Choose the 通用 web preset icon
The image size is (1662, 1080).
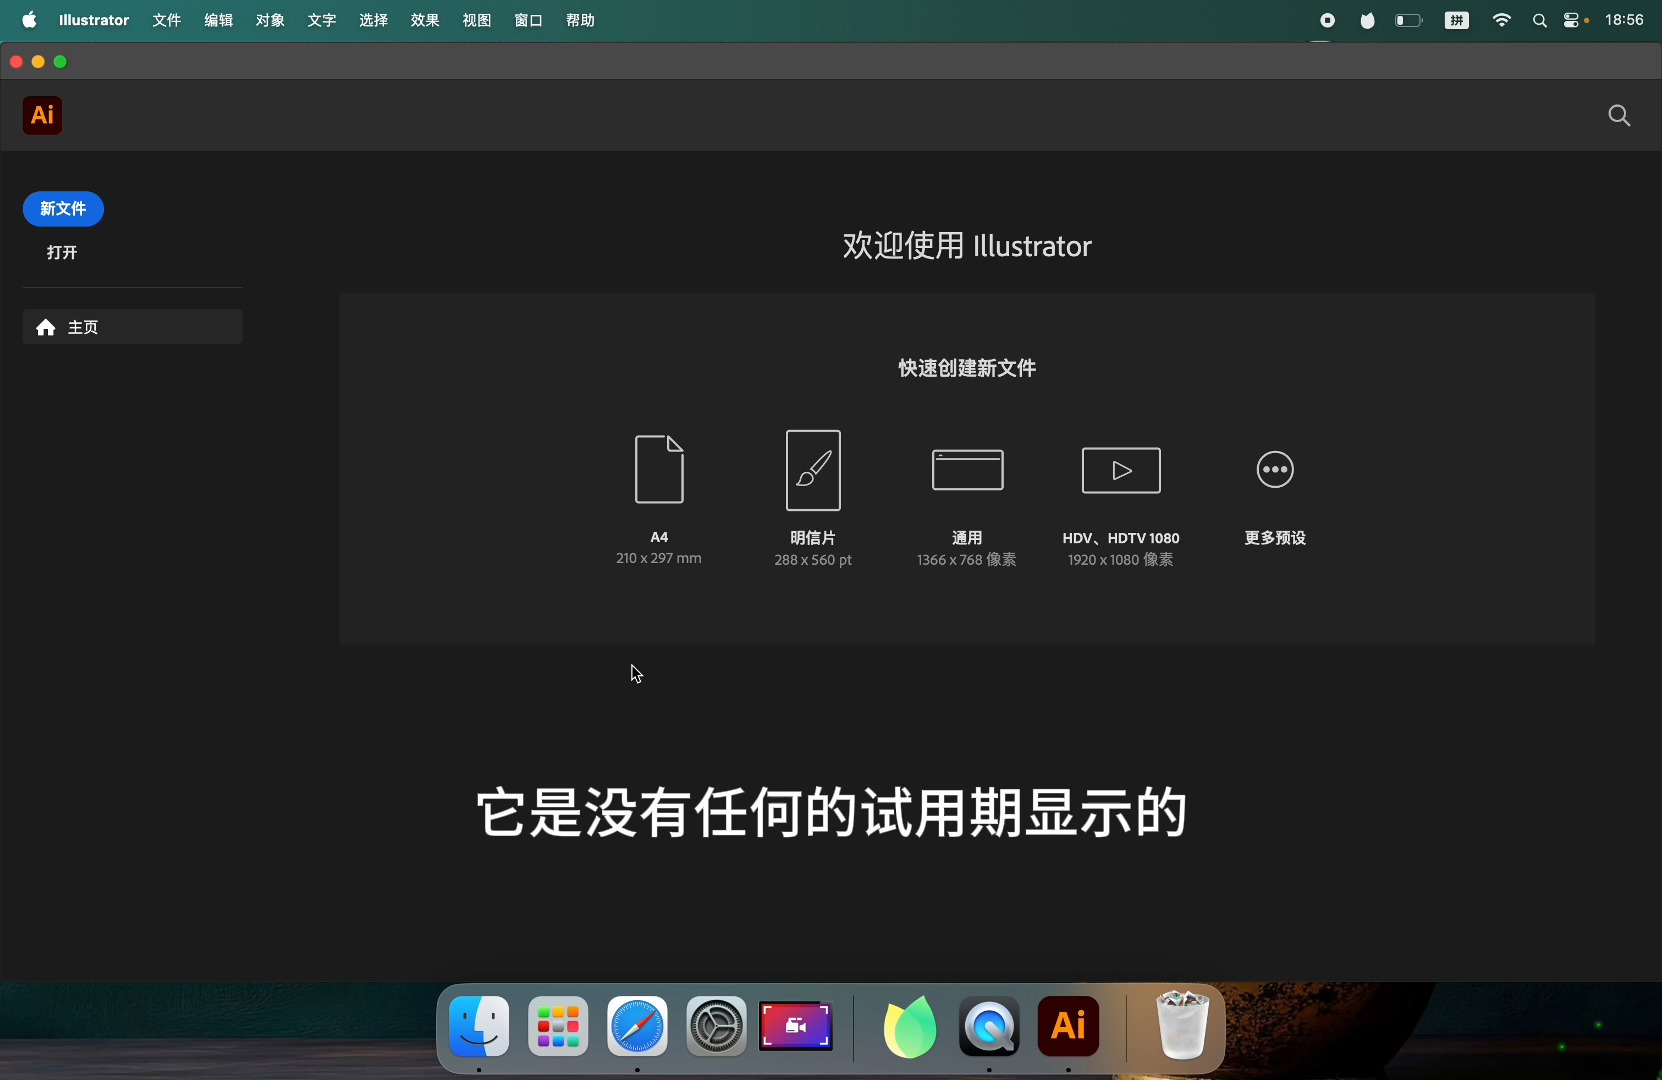[967, 470]
